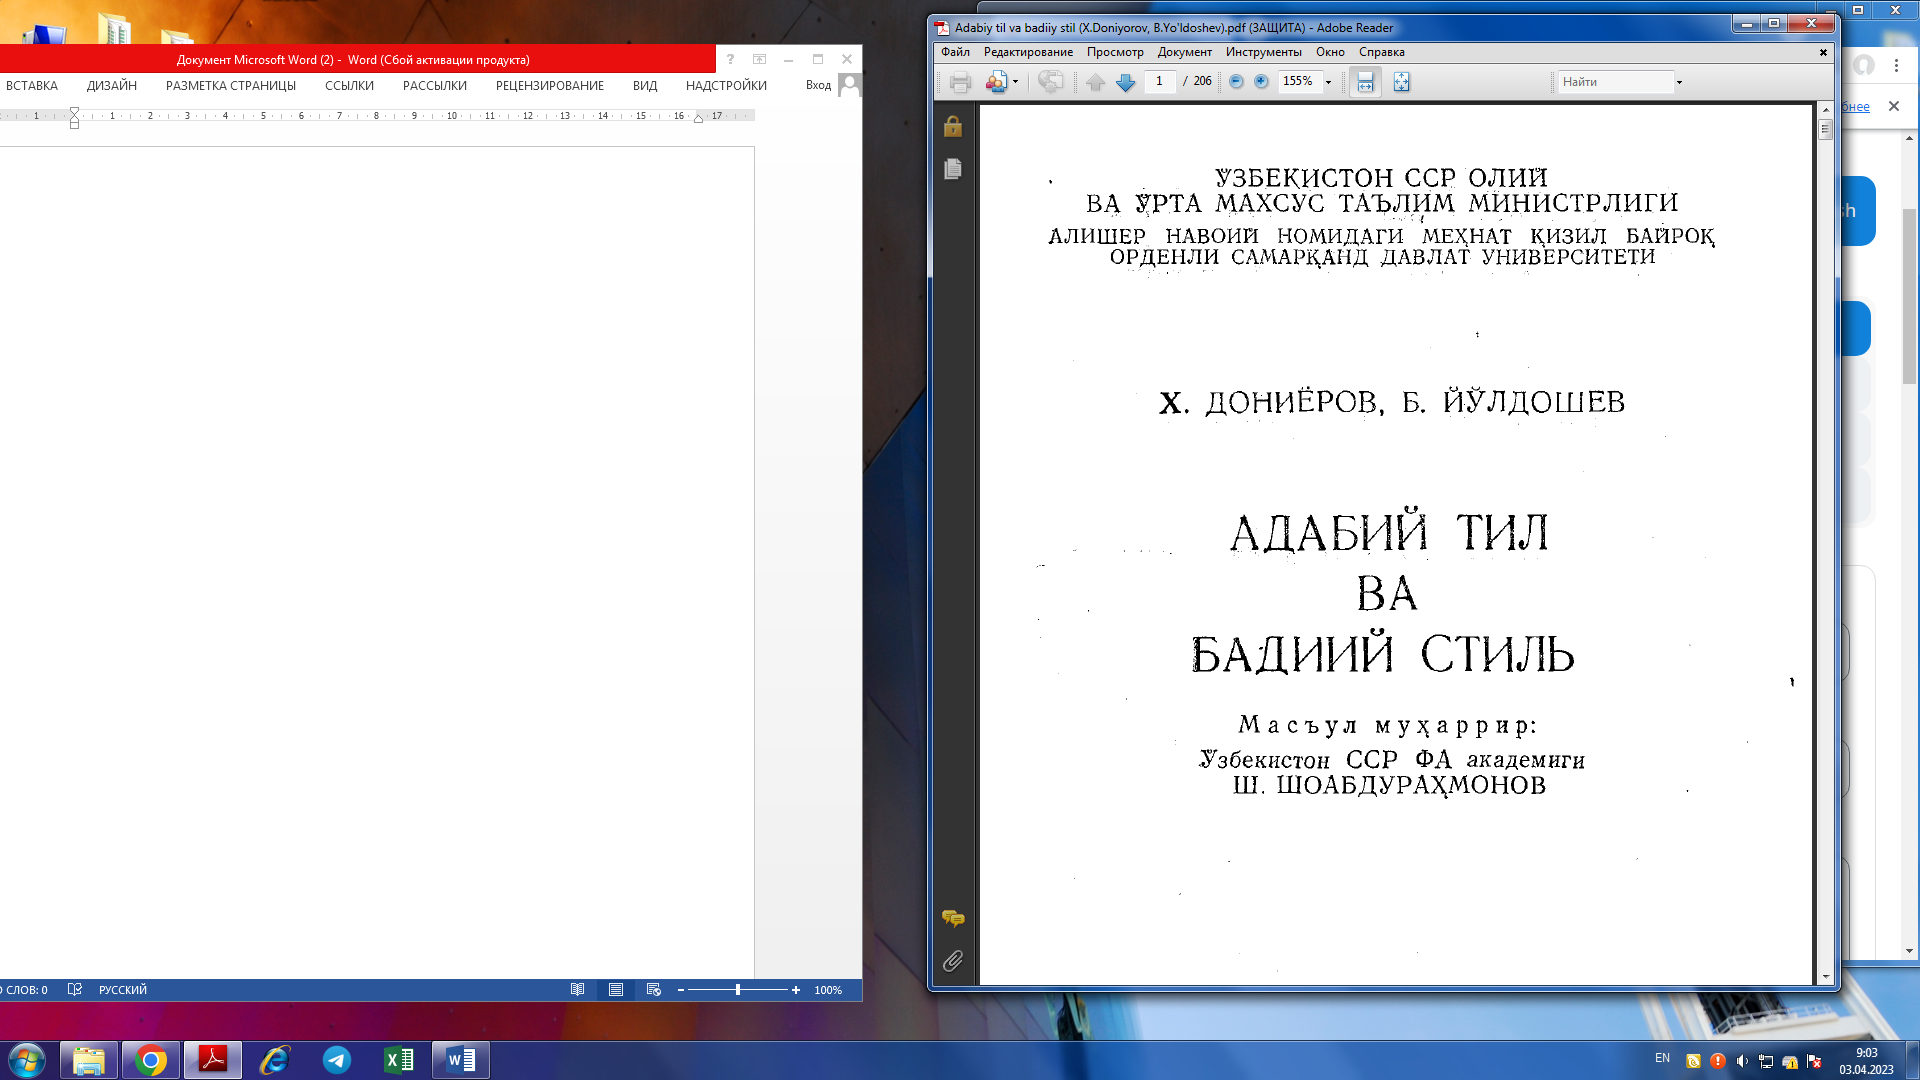Image resolution: width=1920 pixels, height=1080 pixels.
Task: Open the Page Thumbnails panel icon
Action: pyautogui.click(x=952, y=168)
